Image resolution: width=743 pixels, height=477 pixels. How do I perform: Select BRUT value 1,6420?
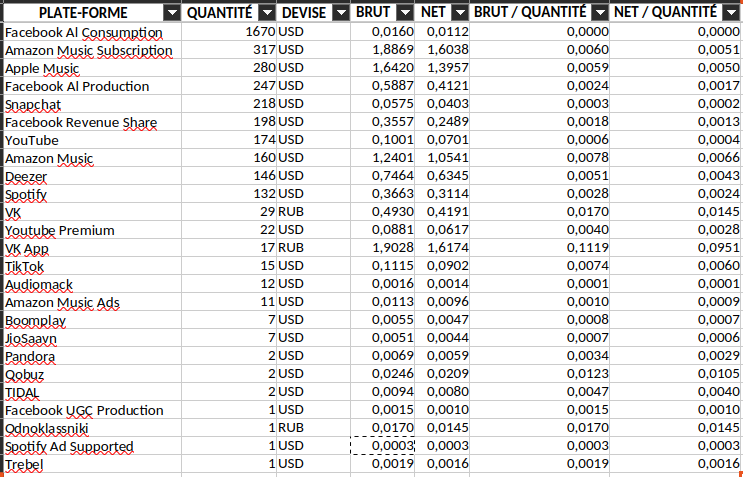pos(382,68)
